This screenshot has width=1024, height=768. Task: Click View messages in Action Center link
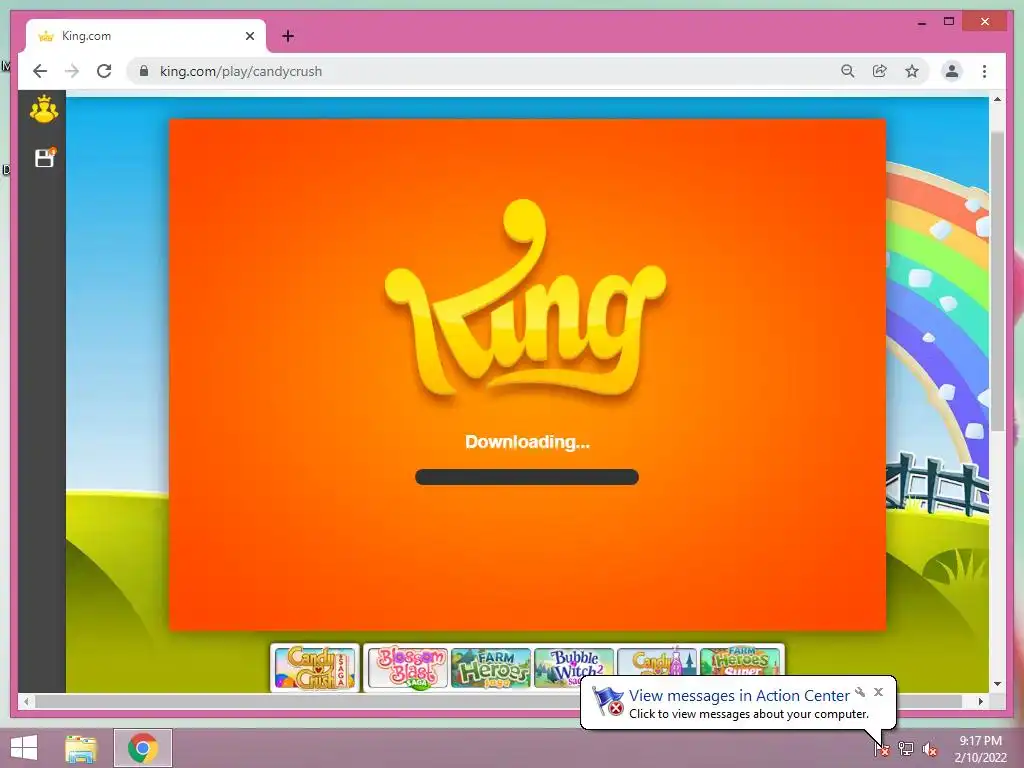739,696
